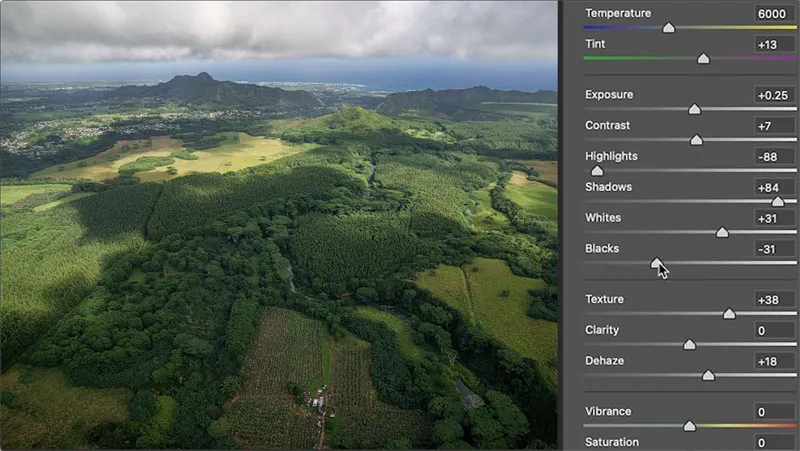
Task: Select the Temperature value field showing 6000
Action: click(775, 13)
